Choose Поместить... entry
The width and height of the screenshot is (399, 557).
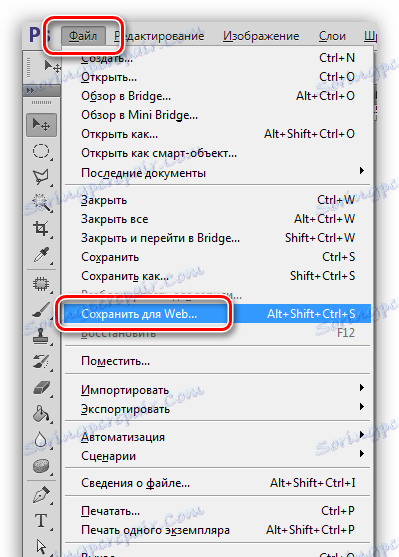click(x=217, y=361)
